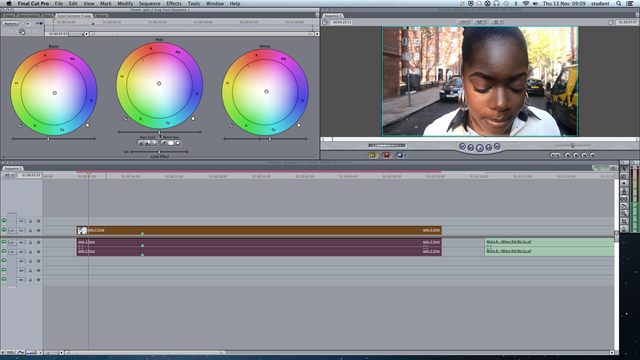Click the Auto Black Level button

tap(141, 143)
